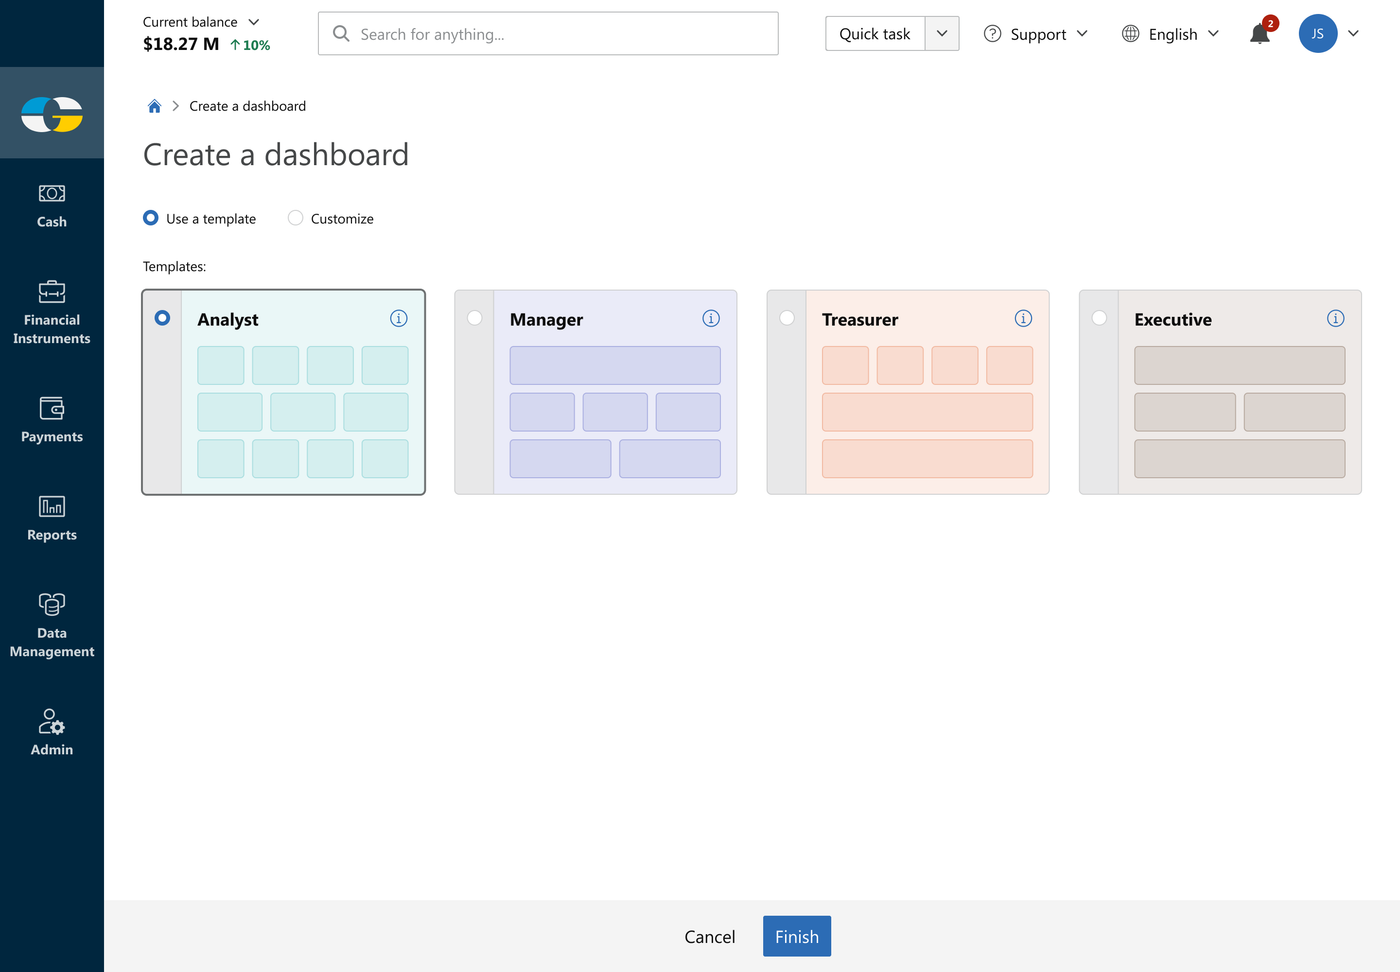
Task: Click the Analyst template layout preview
Action: tap(303, 412)
